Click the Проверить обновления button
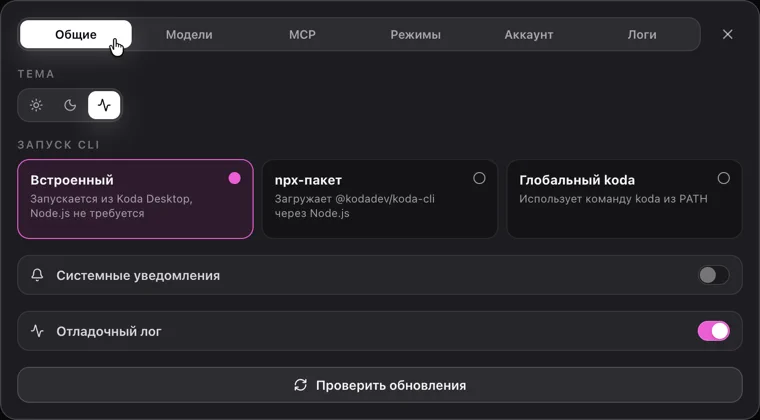The image size is (760, 420). [x=380, y=385]
